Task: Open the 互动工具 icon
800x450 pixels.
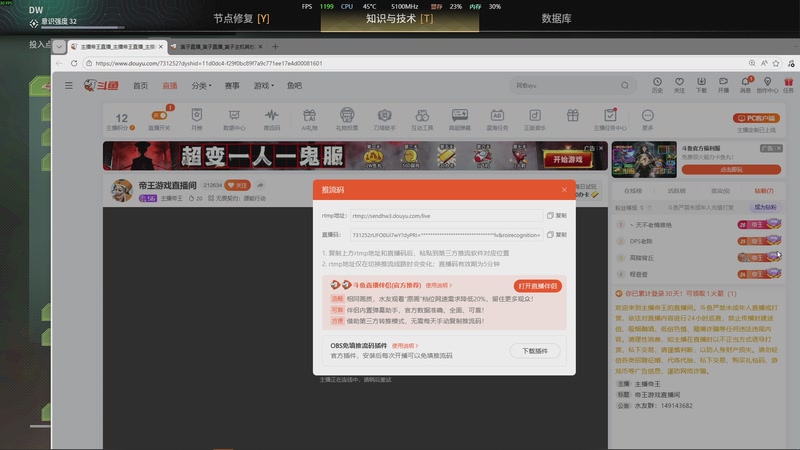Action: pos(422,115)
